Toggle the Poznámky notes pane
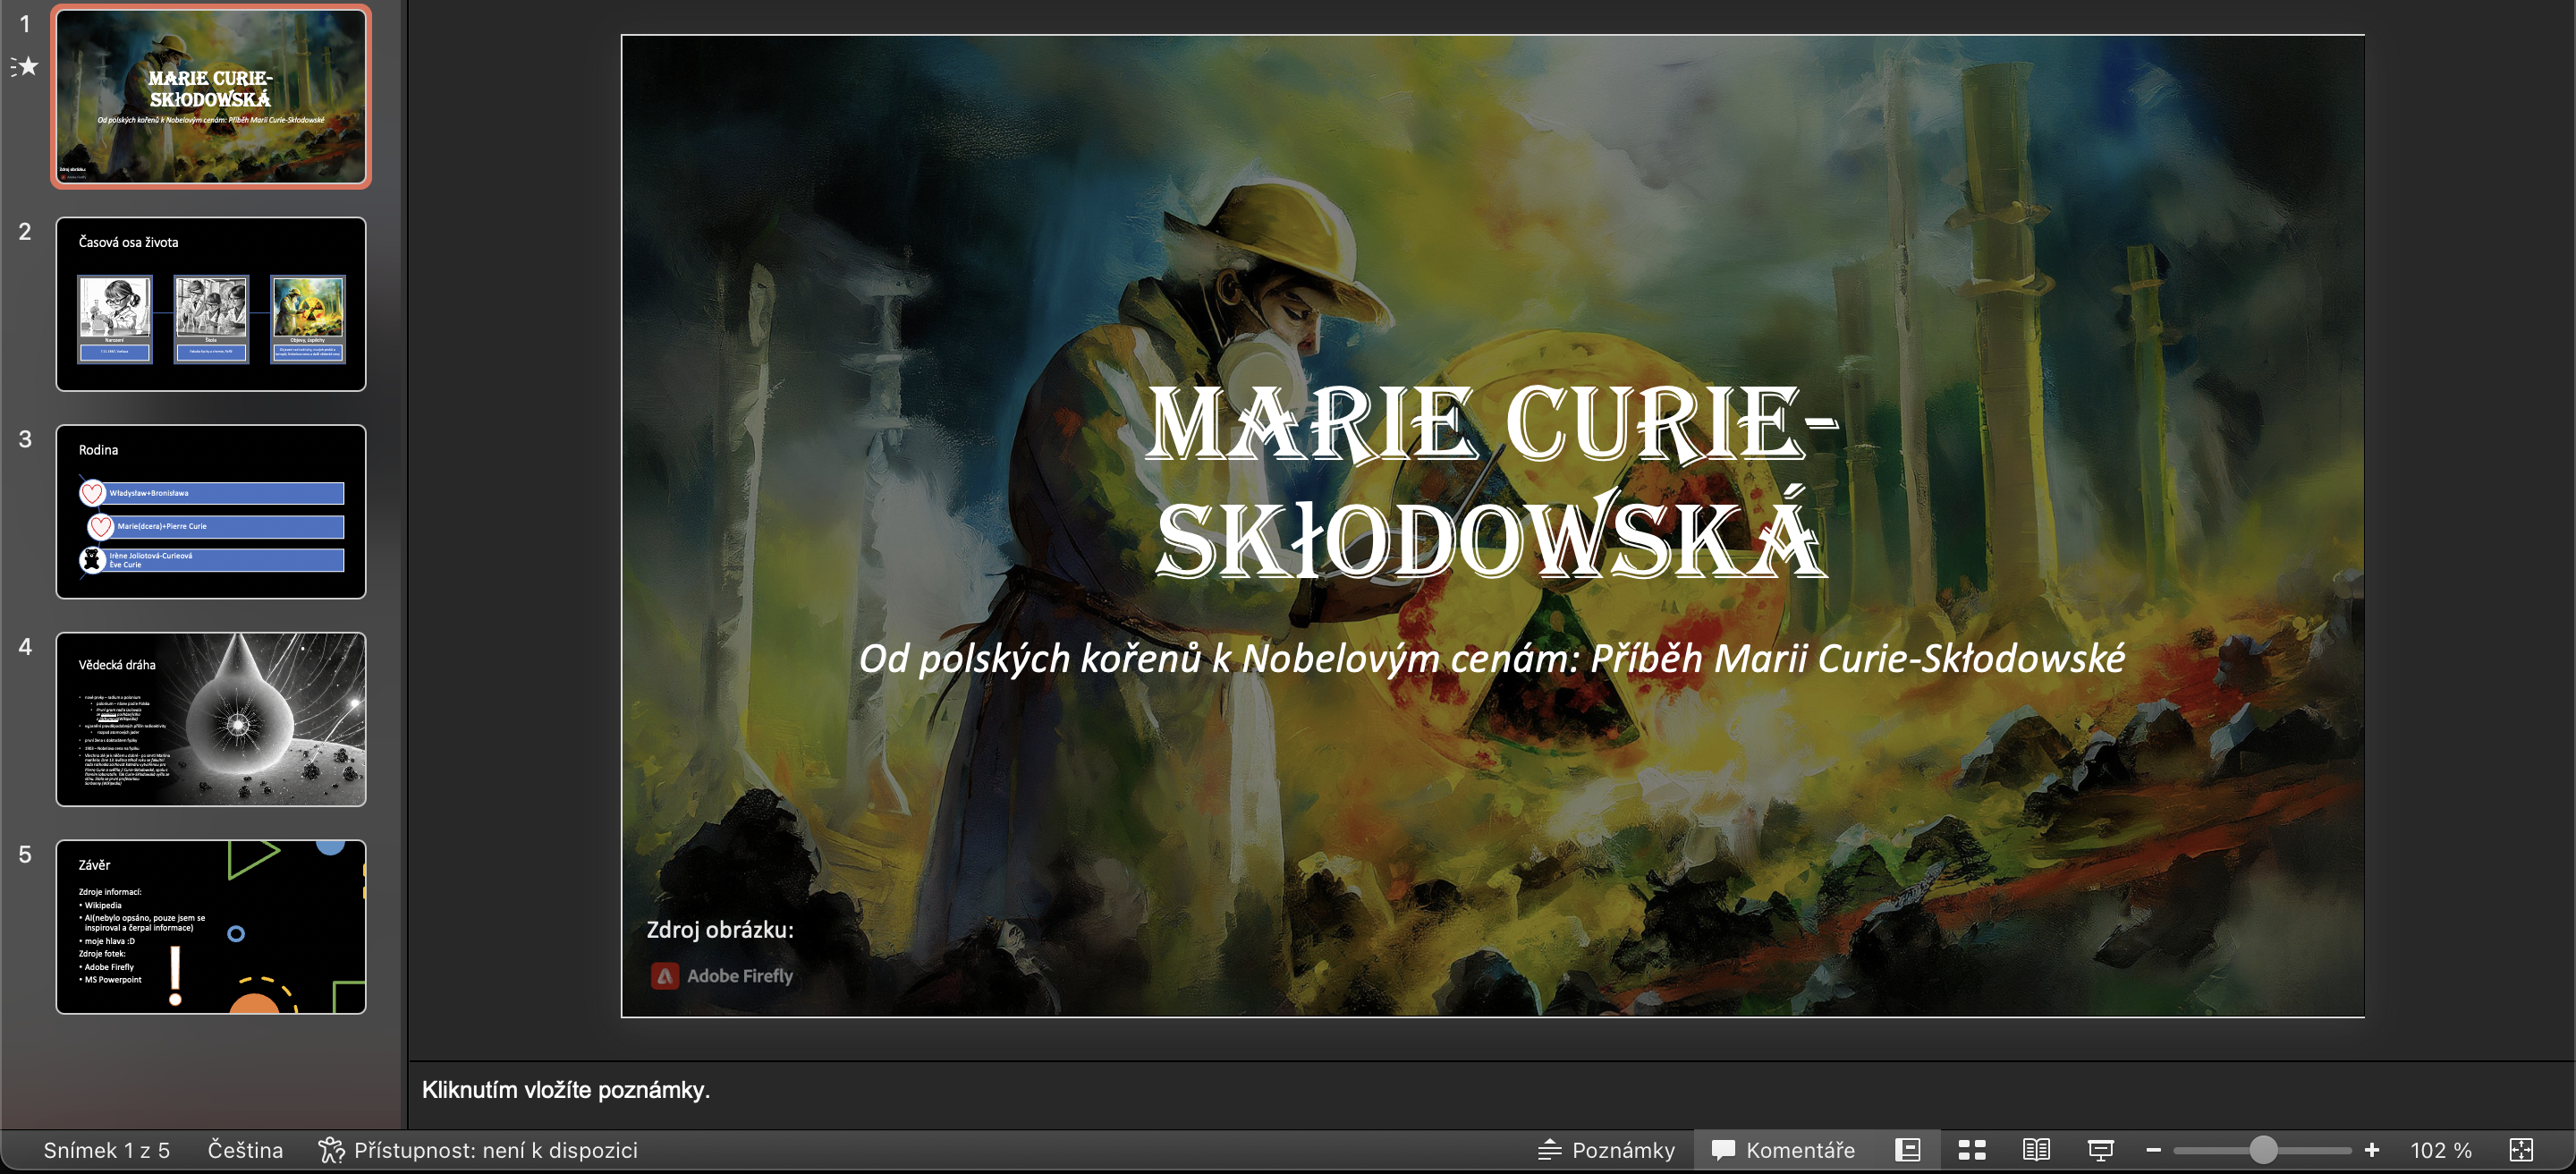 (1606, 1150)
